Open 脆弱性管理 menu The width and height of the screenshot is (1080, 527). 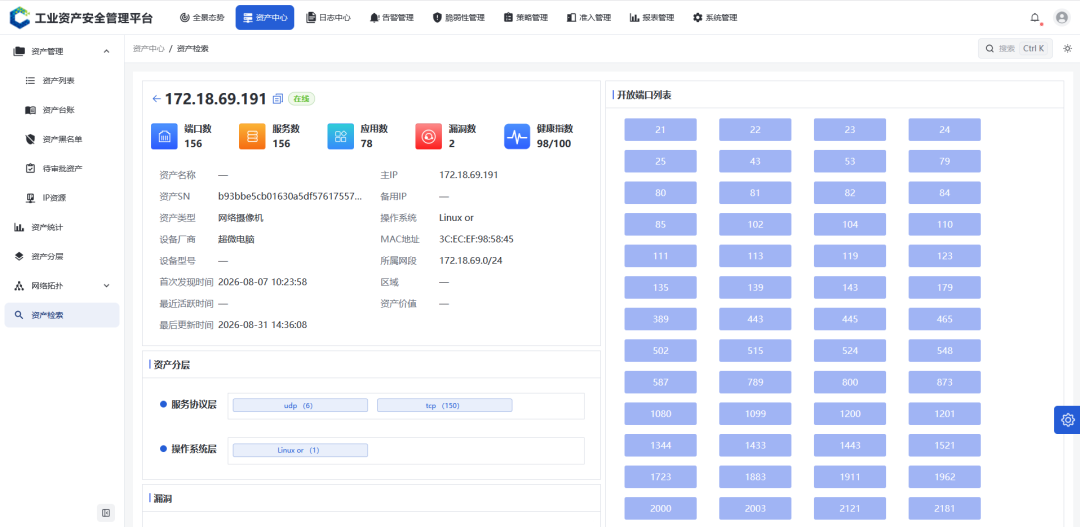[458, 18]
